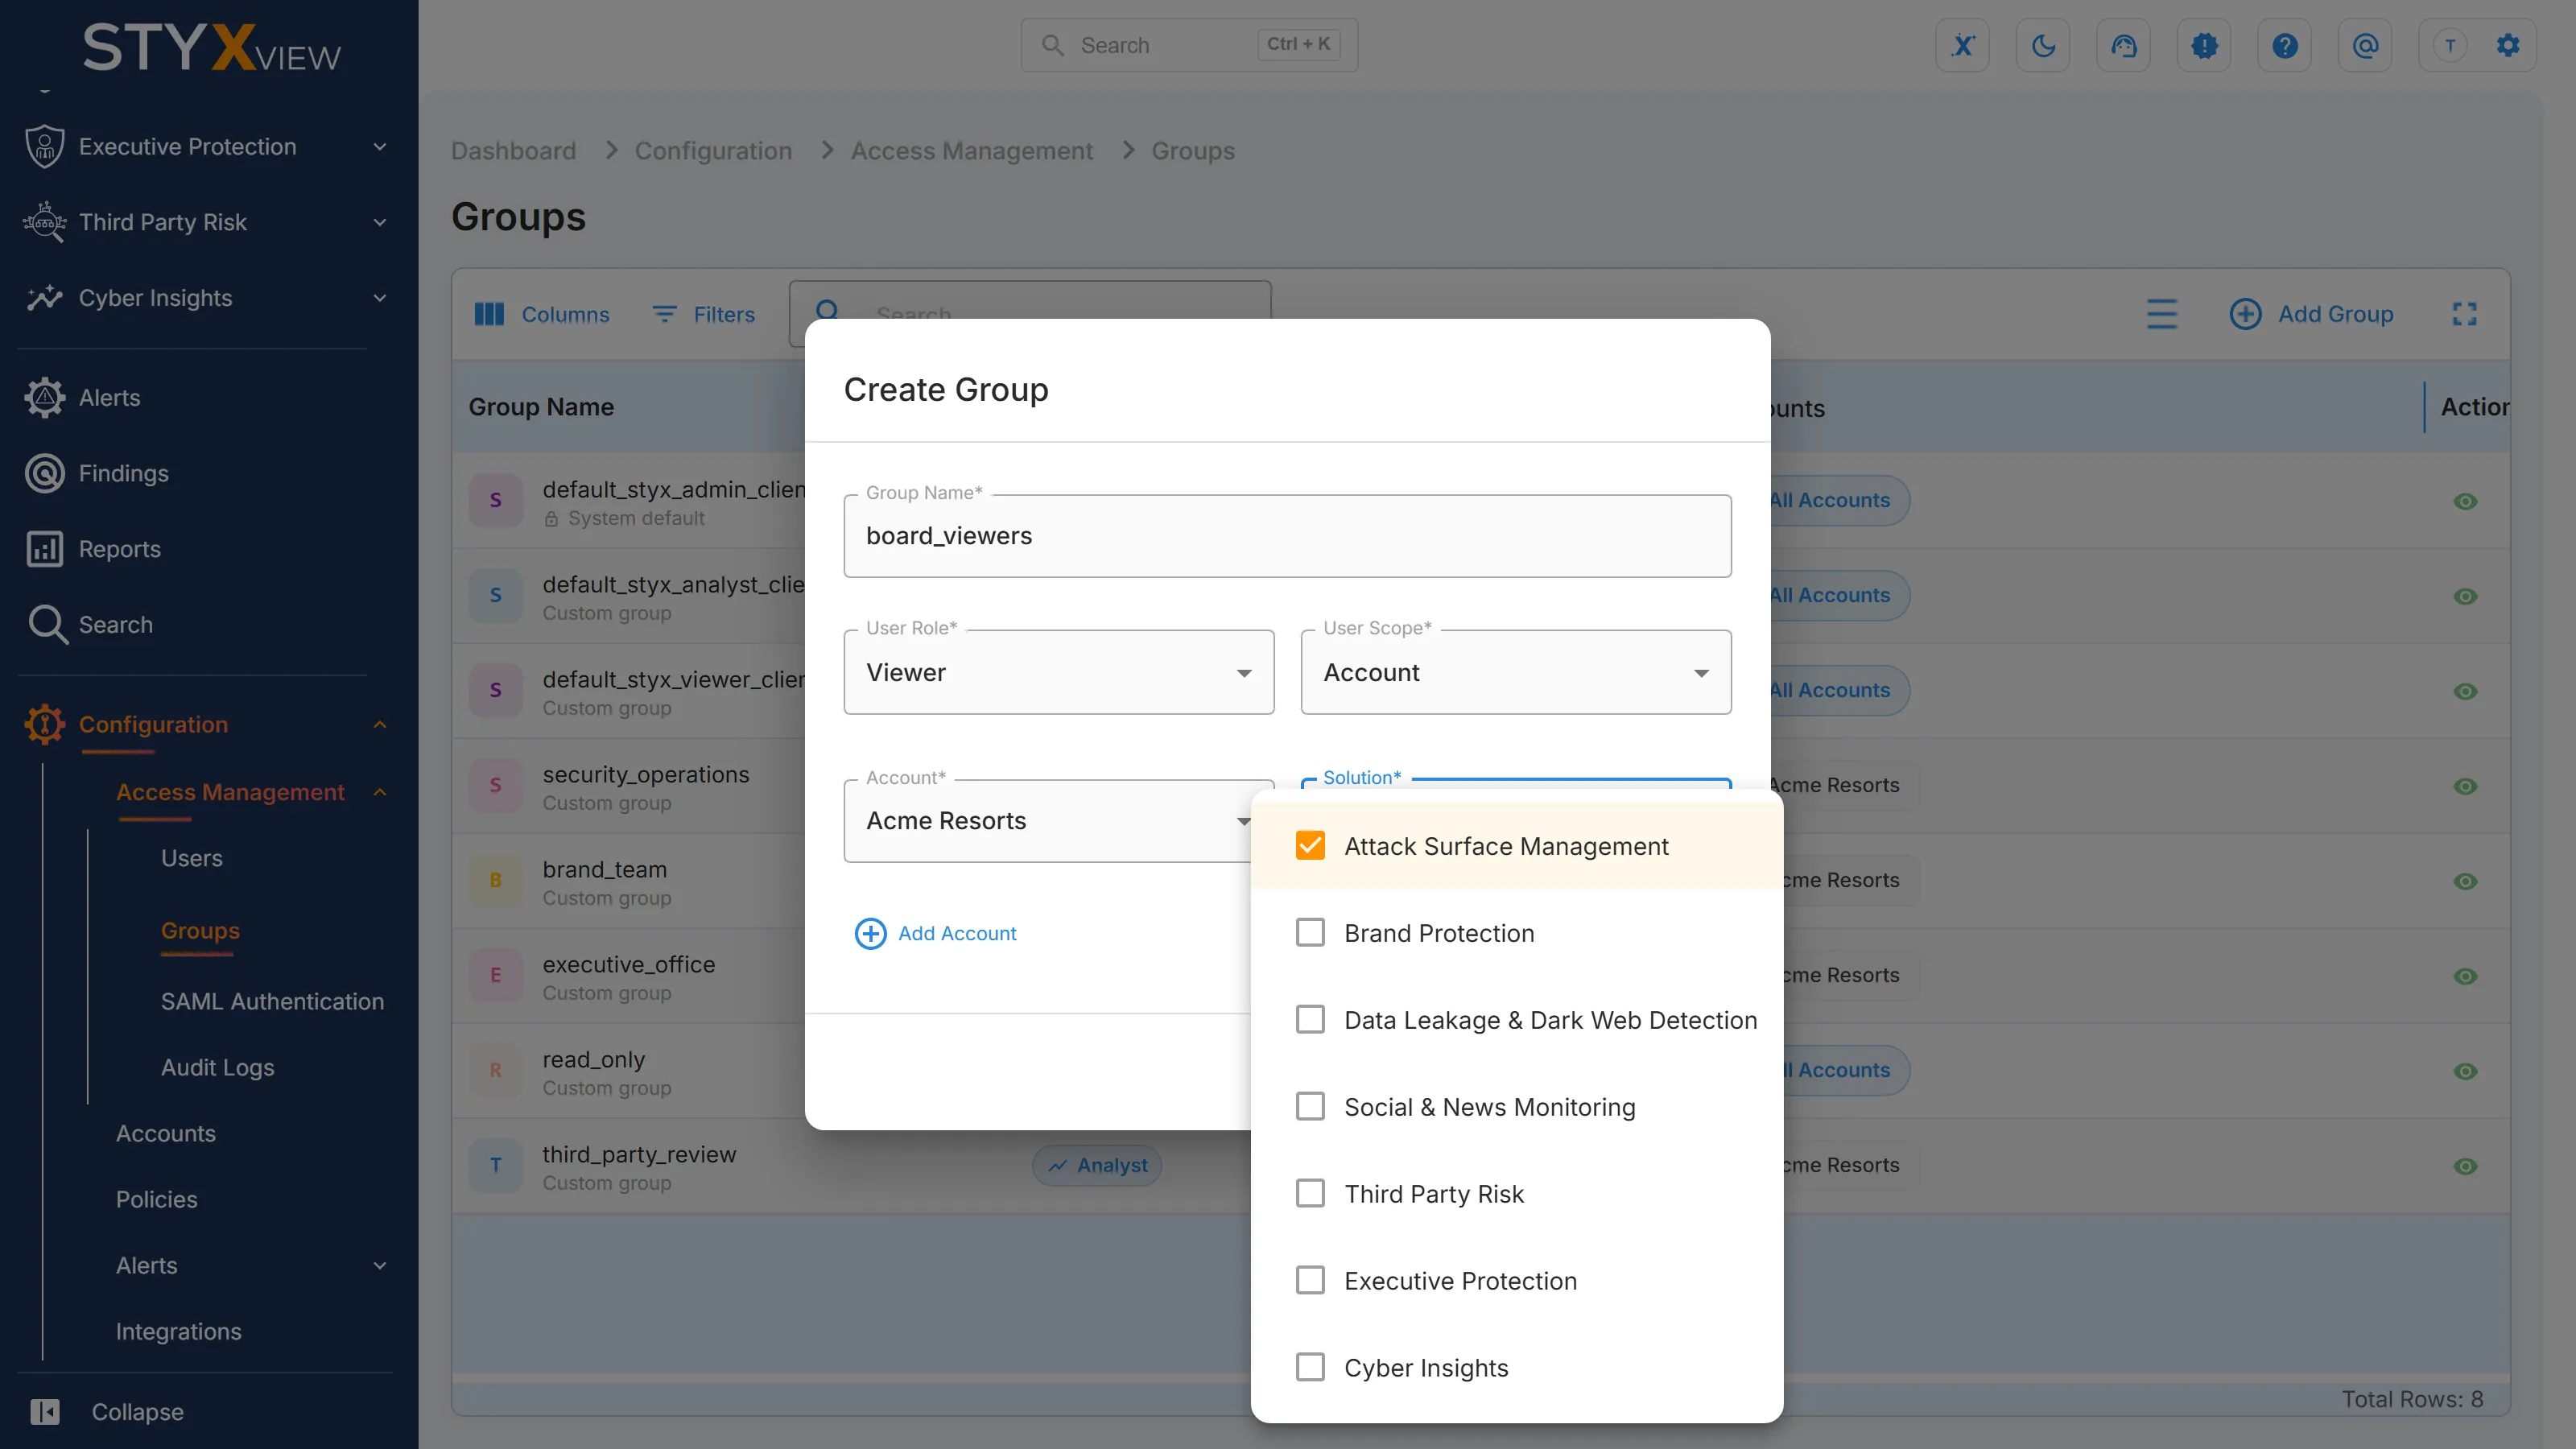Open the User Scope dropdown
2576x1449 pixels.
click(x=1516, y=672)
